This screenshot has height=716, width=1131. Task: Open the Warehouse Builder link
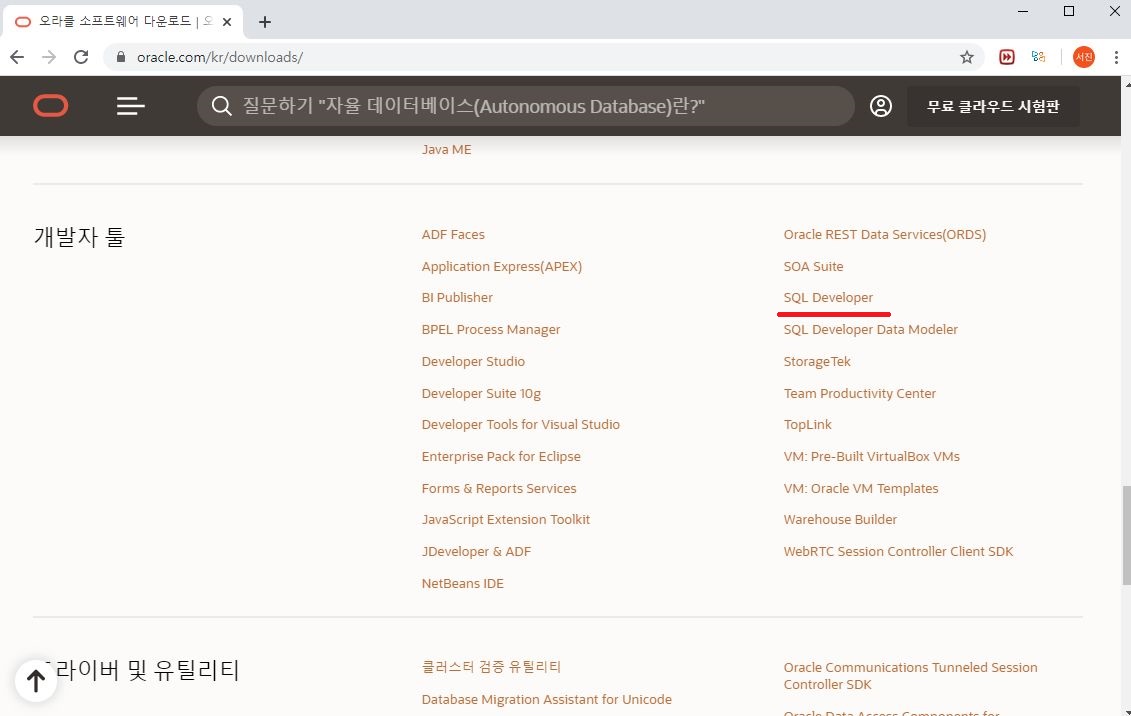pos(840,519)
